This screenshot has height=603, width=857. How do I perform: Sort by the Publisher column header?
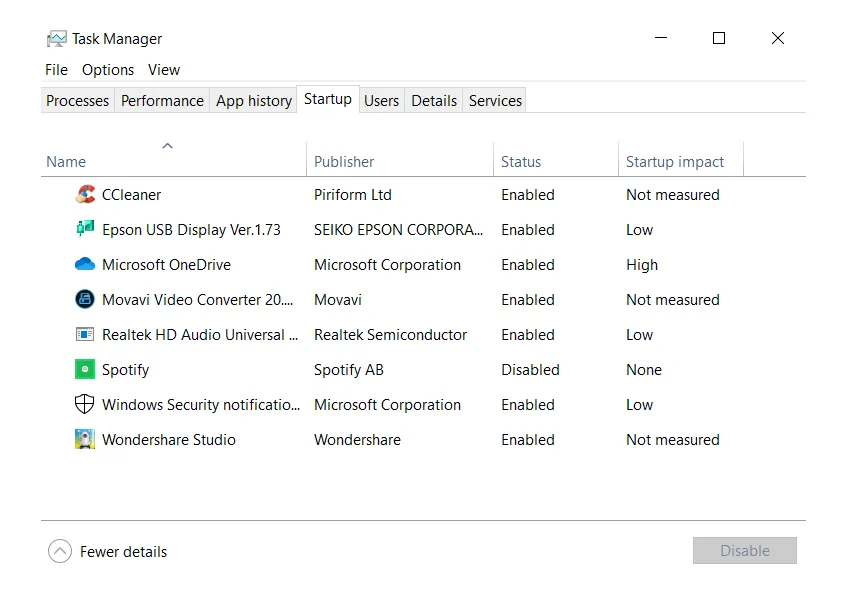(400, 161)
